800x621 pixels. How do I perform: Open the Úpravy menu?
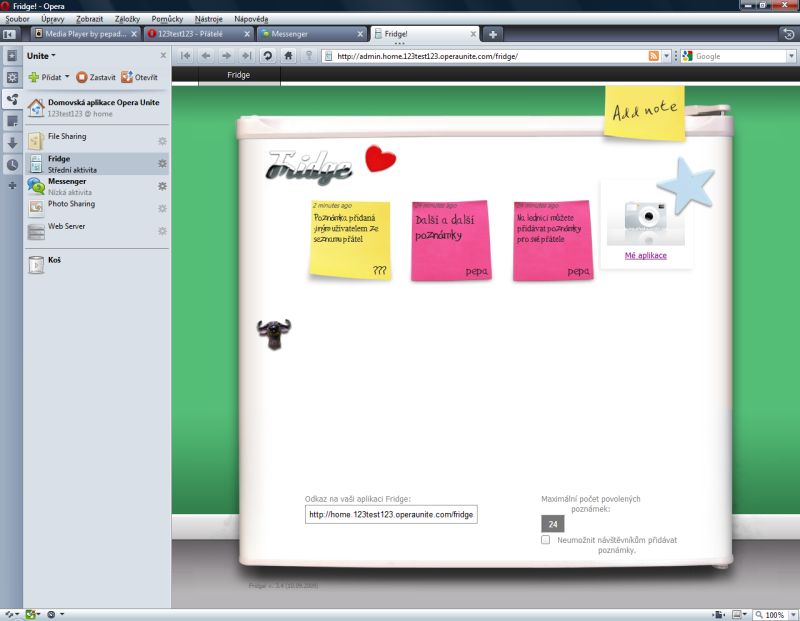pos(53,19)
